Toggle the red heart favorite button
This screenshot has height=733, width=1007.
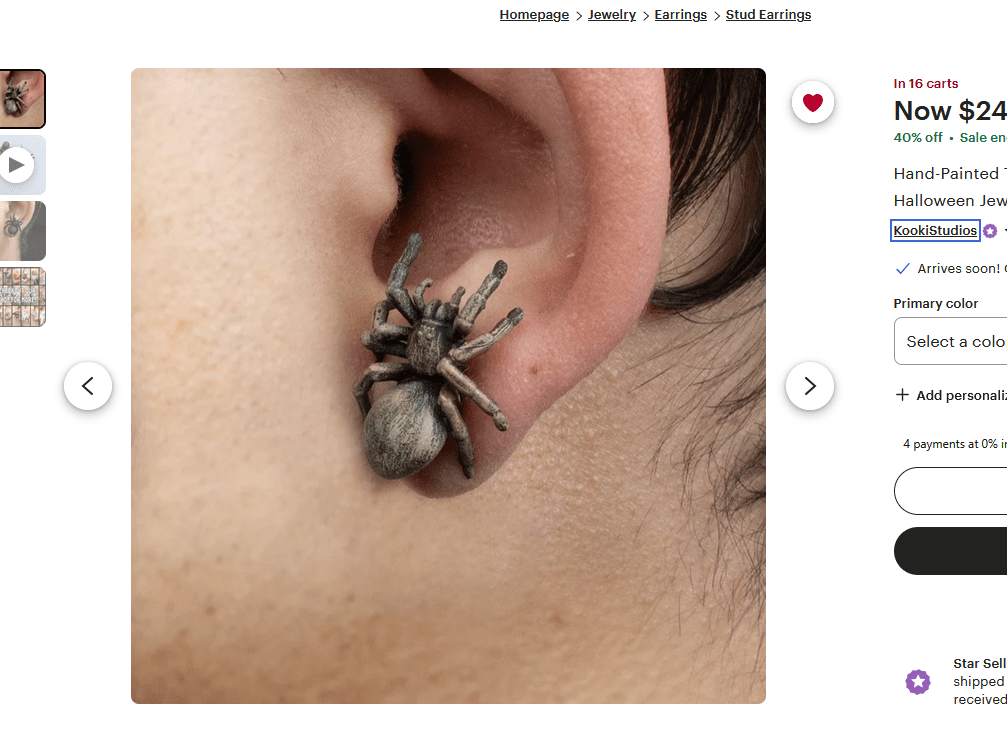[812, 102]
